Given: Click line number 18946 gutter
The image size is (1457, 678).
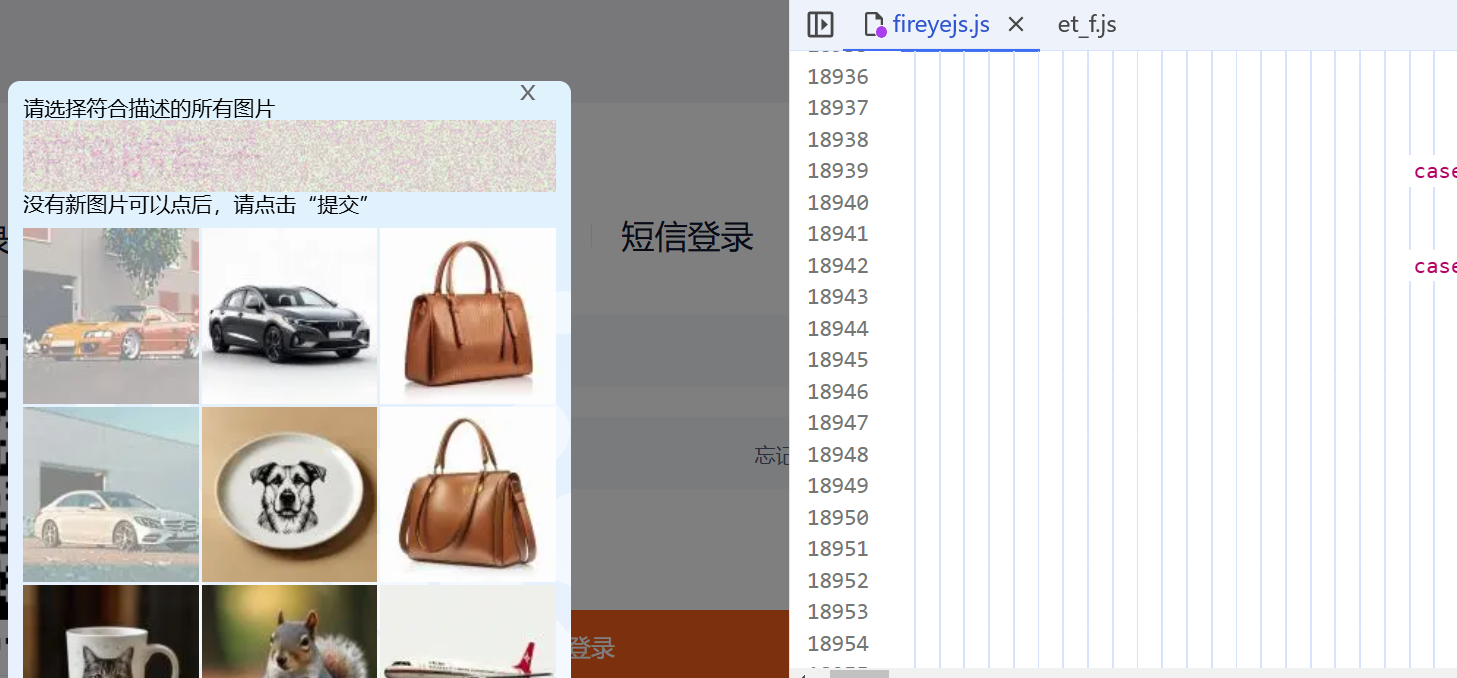Looking at the screenshot, I should pos(838,392).
